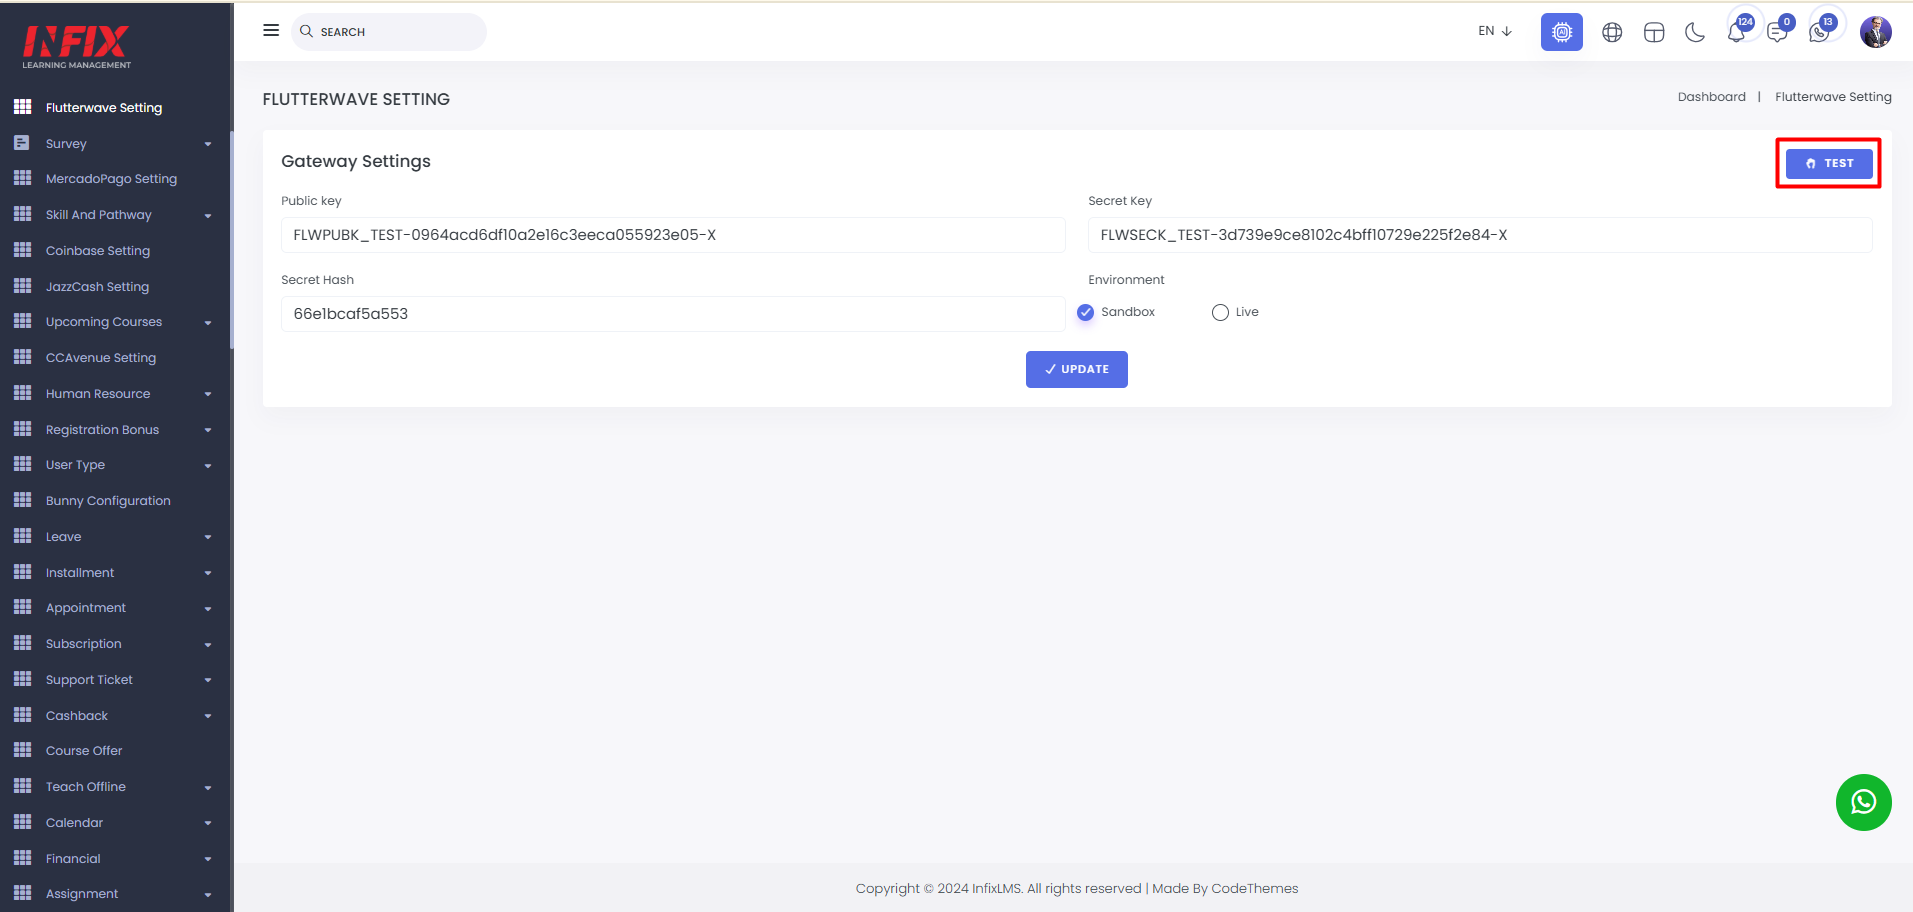
Task: Click the Infix LMS logo
Action: pos(76,46)
